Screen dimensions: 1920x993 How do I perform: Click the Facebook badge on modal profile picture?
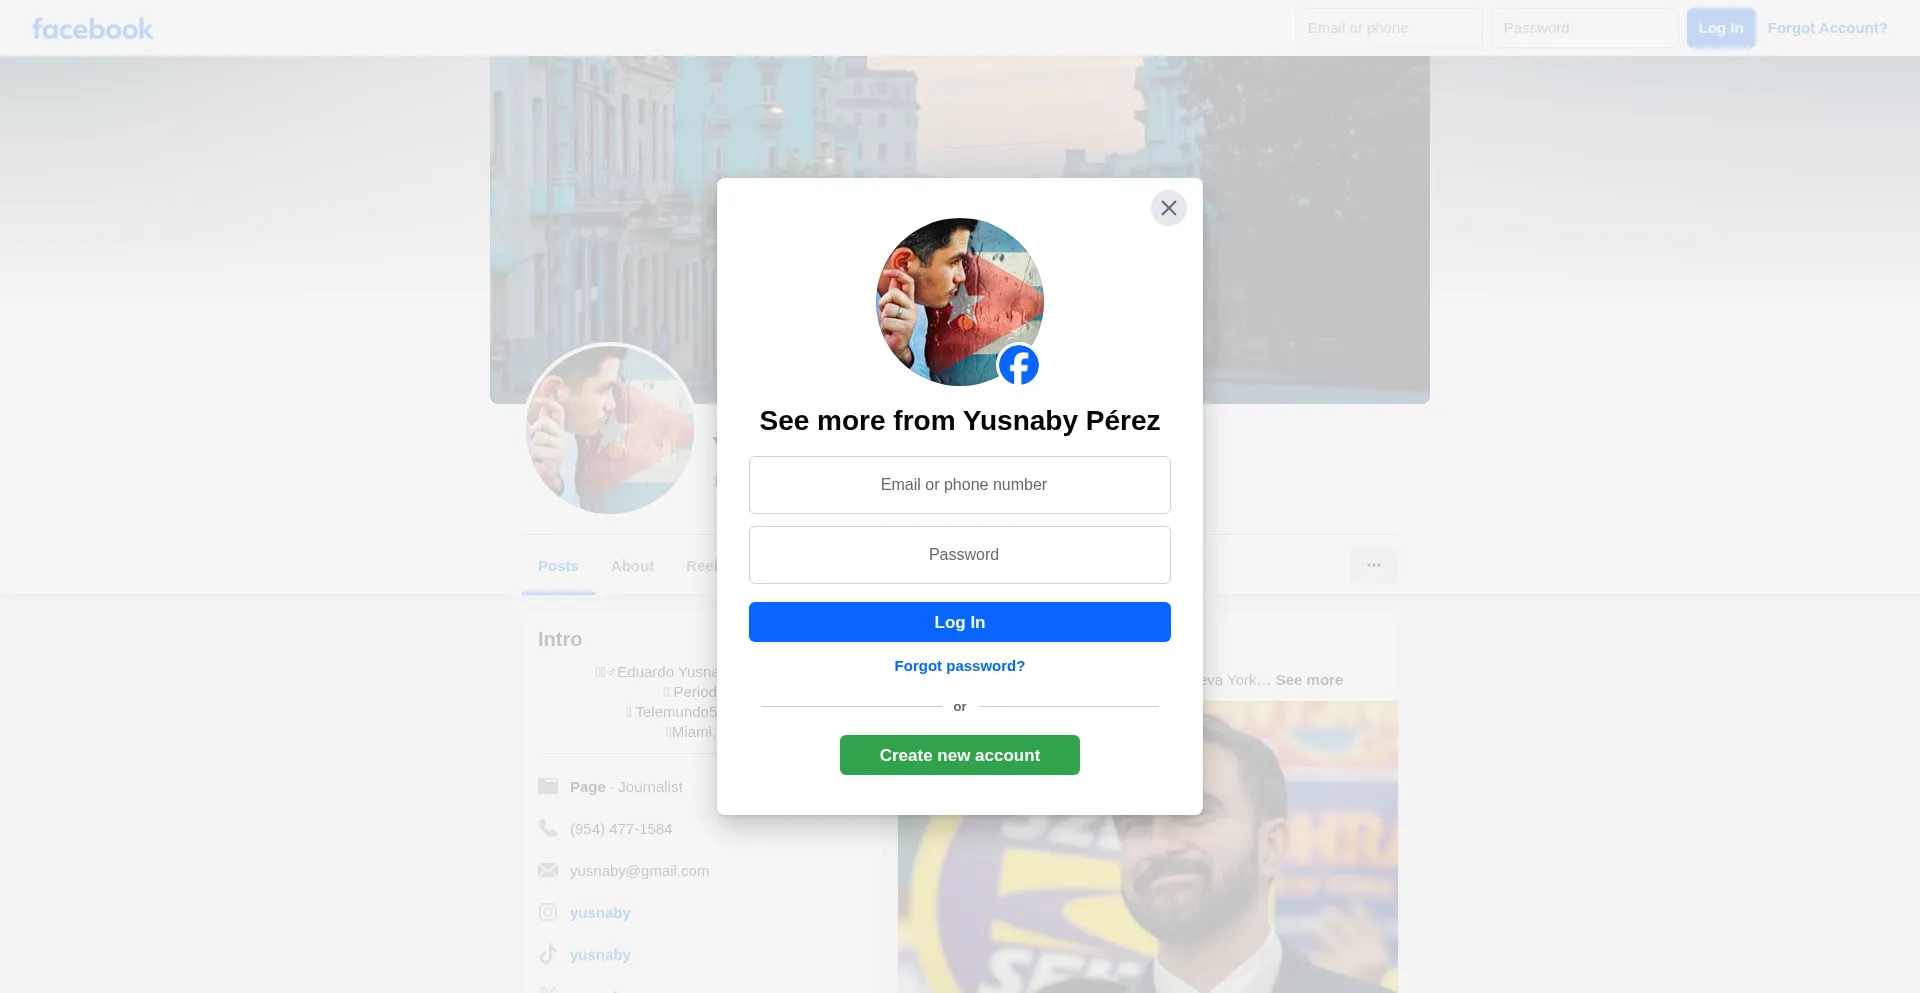tap(1018, 365)
